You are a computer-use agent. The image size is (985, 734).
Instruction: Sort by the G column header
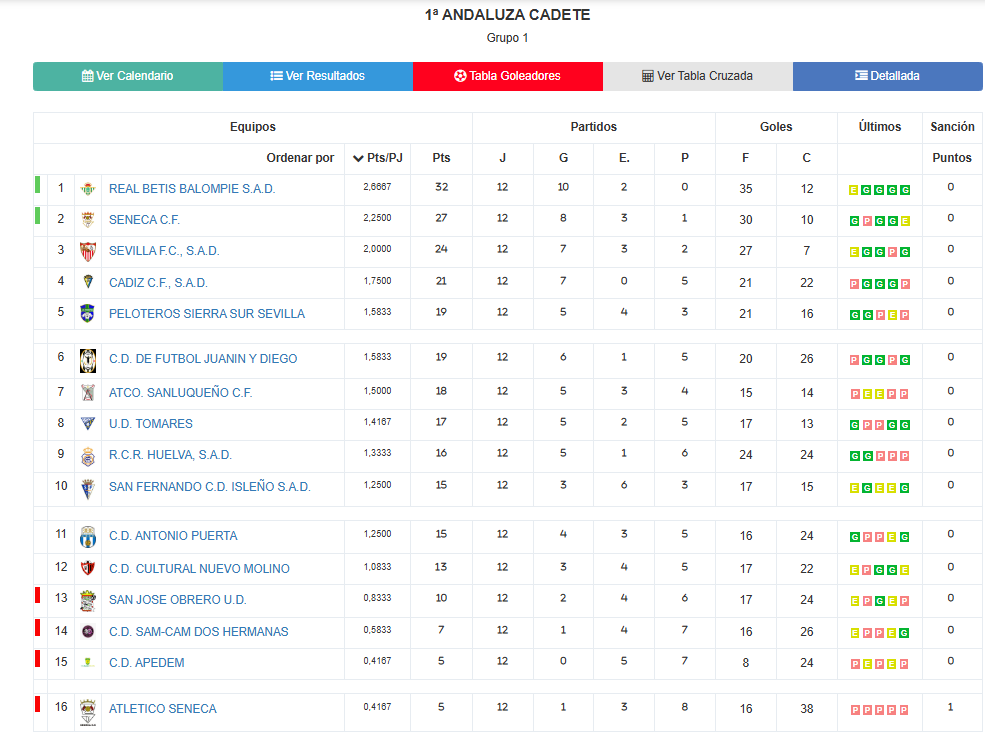[563, 158]
